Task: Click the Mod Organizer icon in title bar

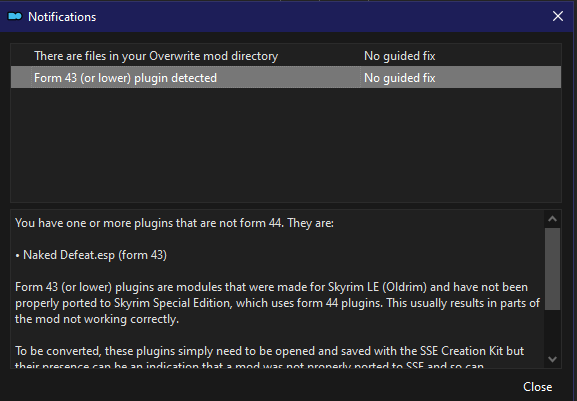Action: point(15,17)
